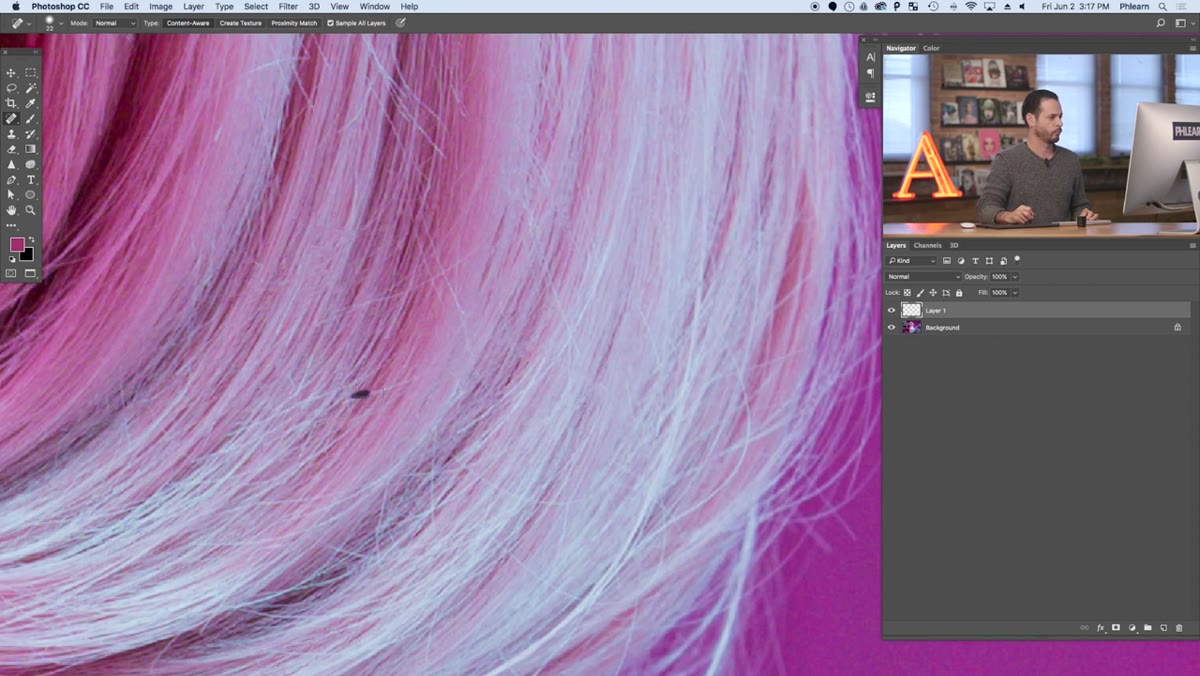
Task: Click the Photoshop search magnifier icon
Action: [1160, 22]
